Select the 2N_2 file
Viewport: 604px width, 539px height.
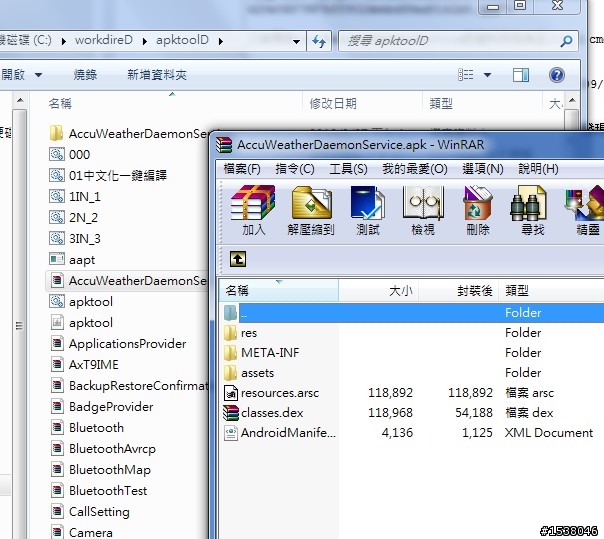[74, 218]
